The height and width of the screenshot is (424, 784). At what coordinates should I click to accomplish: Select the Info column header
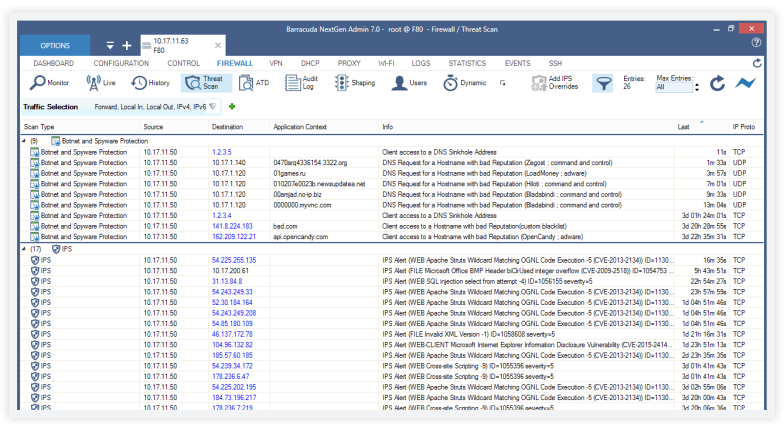pos(526,127)
